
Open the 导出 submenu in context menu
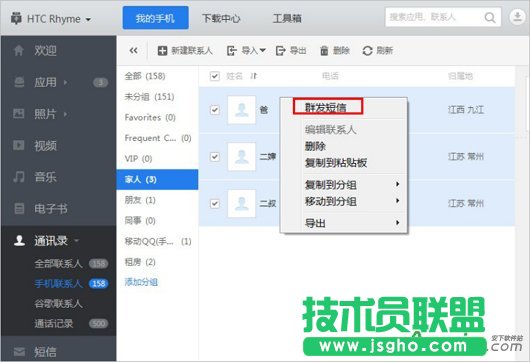click(x=344, y=223)
